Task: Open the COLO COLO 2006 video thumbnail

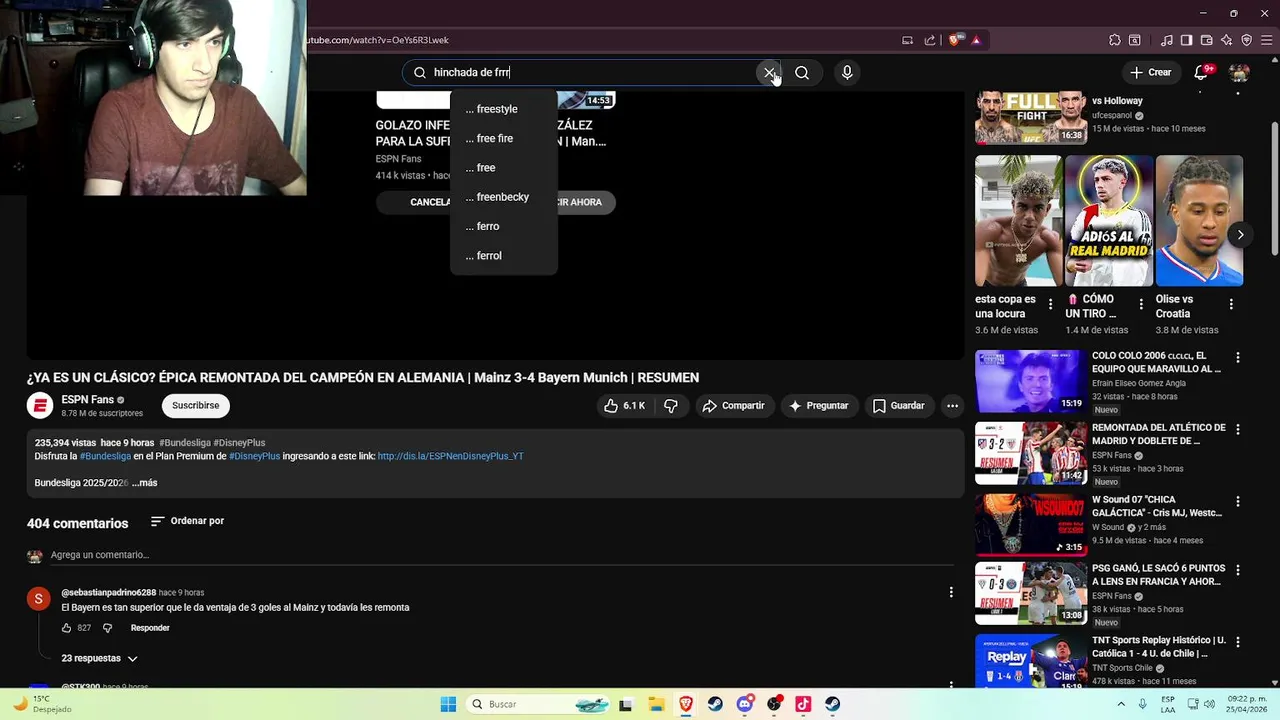Action: pyautogui.click(x=1031, y=381)
